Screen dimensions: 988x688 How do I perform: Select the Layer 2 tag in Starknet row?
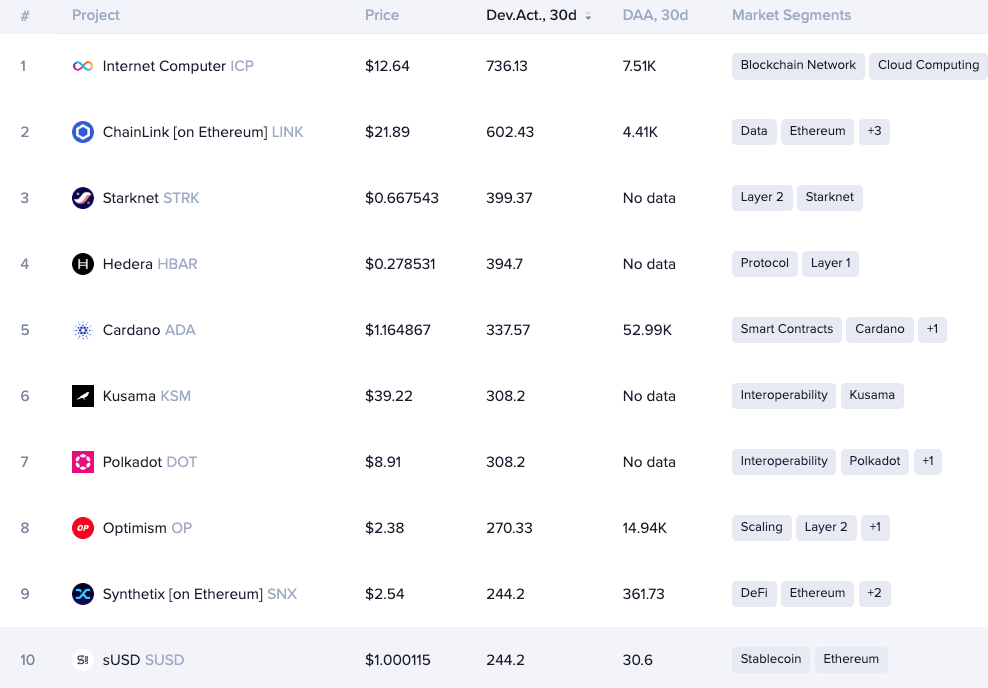pos(762,197)
